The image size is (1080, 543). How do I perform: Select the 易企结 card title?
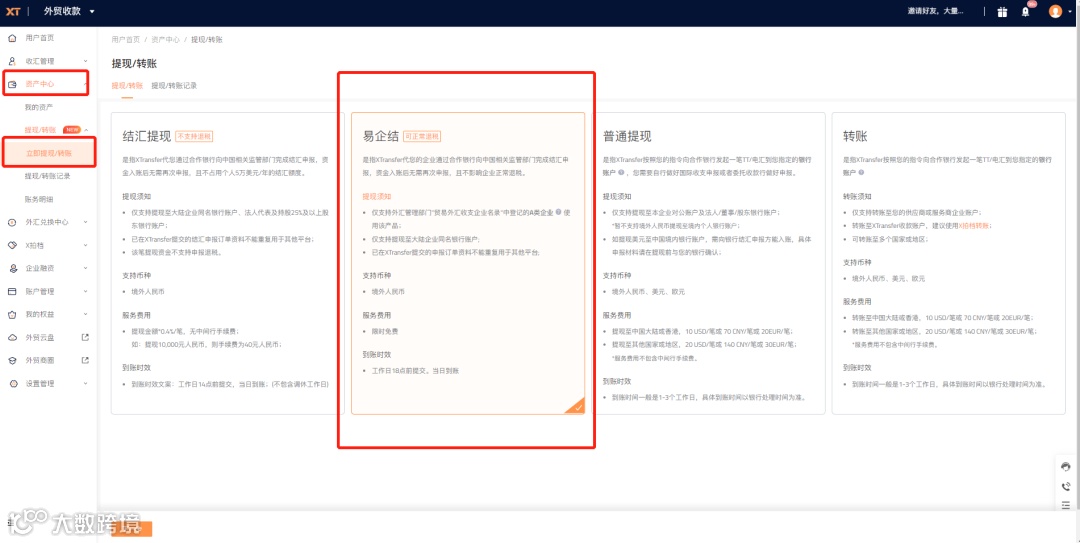(x=381, y=136)
